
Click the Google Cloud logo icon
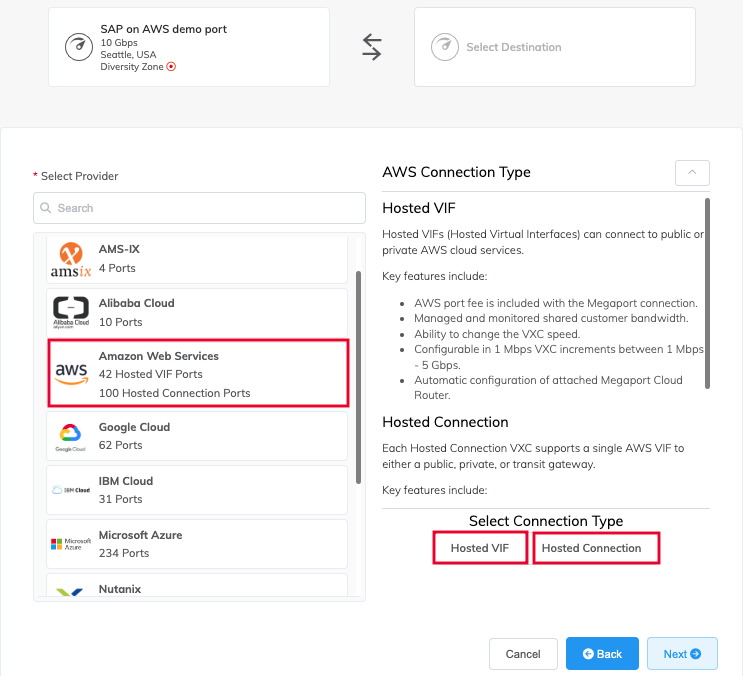pyautogui.click(x=71, y=436)
